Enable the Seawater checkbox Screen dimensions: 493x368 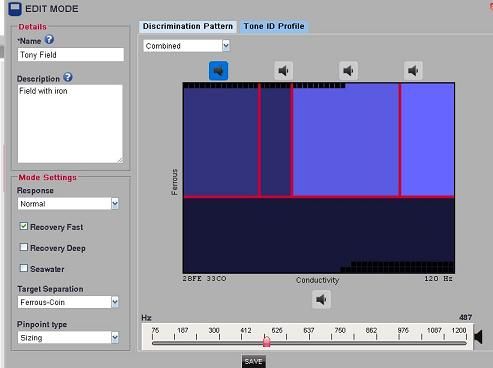click(x=24, y=268)
